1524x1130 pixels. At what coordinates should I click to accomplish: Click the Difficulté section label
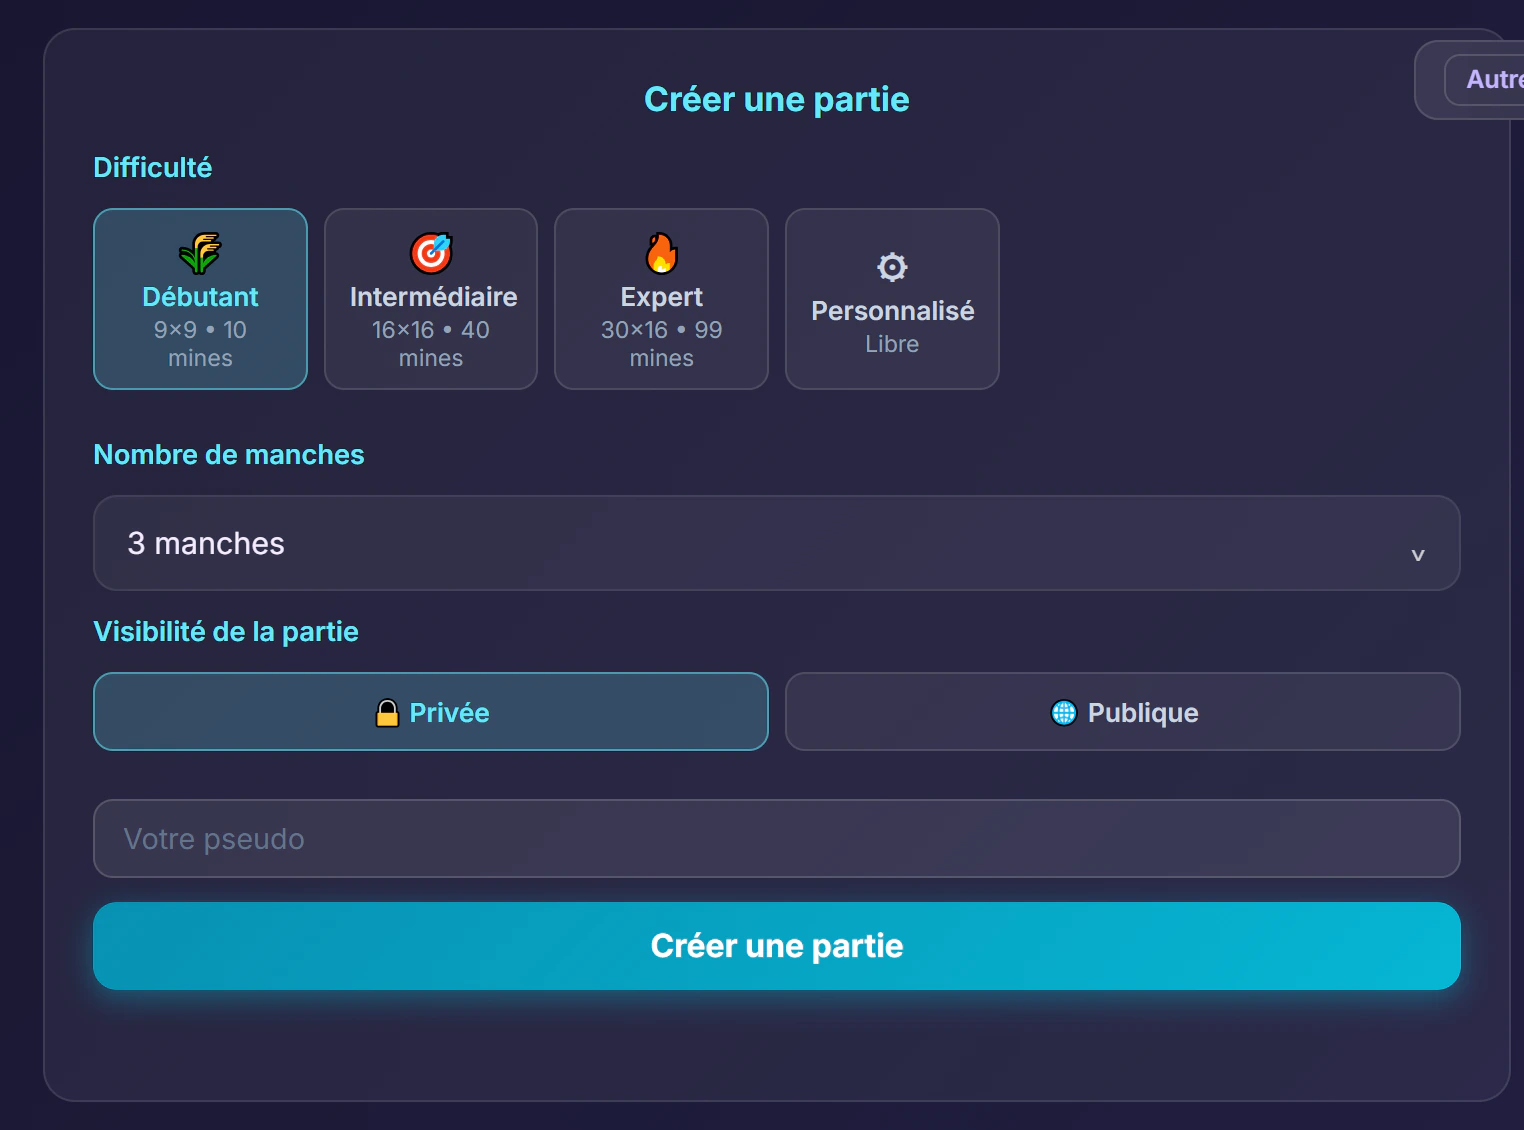[153, 167]
